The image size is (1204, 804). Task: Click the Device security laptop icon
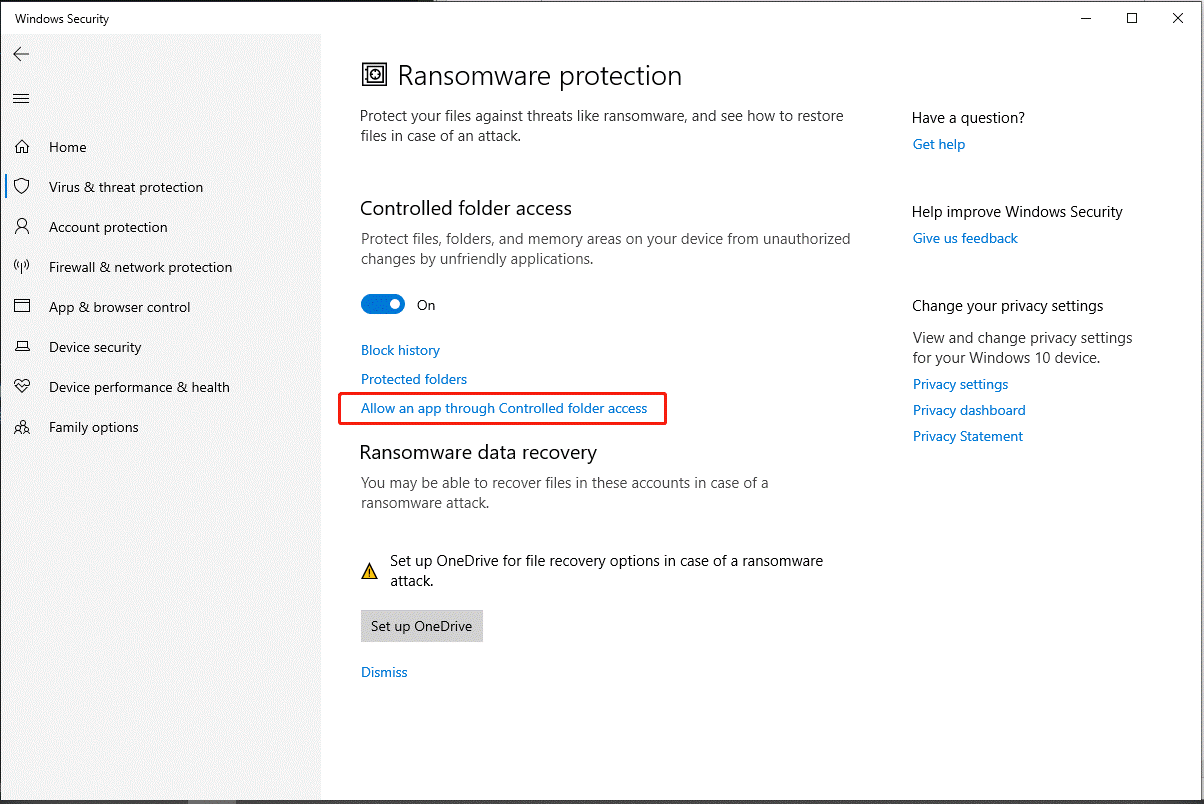point(22,347)
